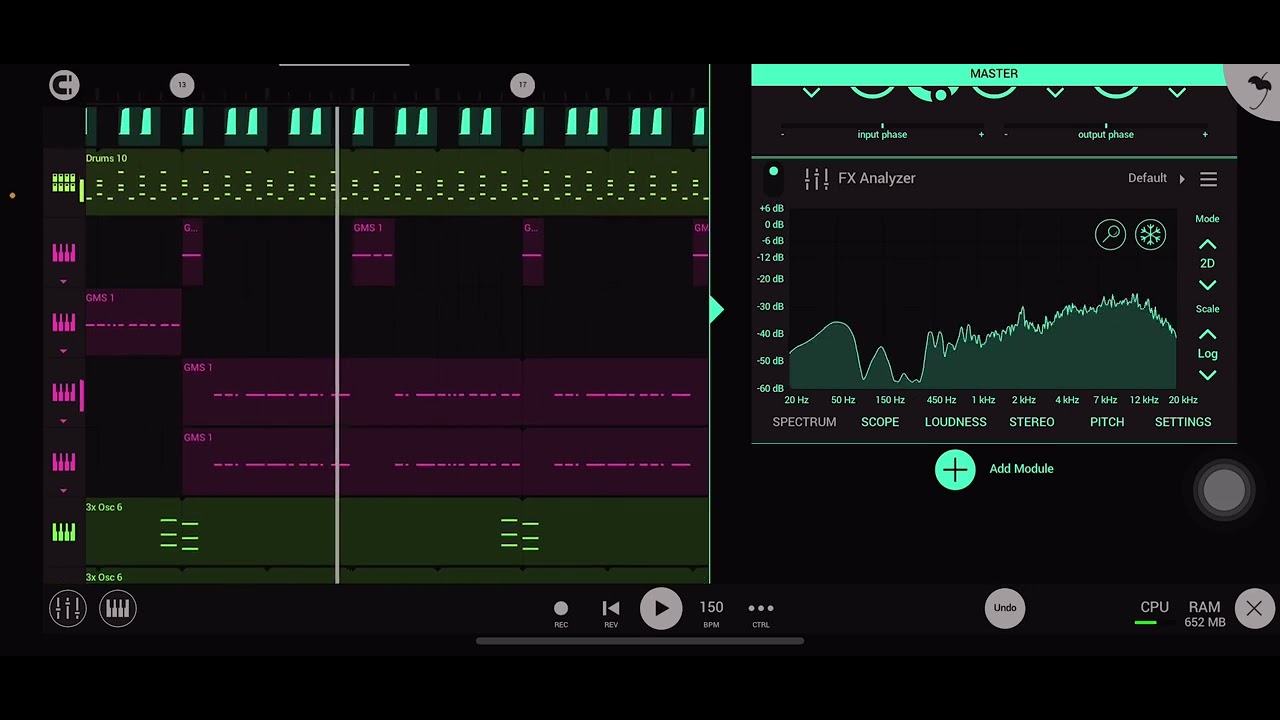Click the MASTER header bar
This screenshot has height=720, width=1280.
(x=994, y=74)
